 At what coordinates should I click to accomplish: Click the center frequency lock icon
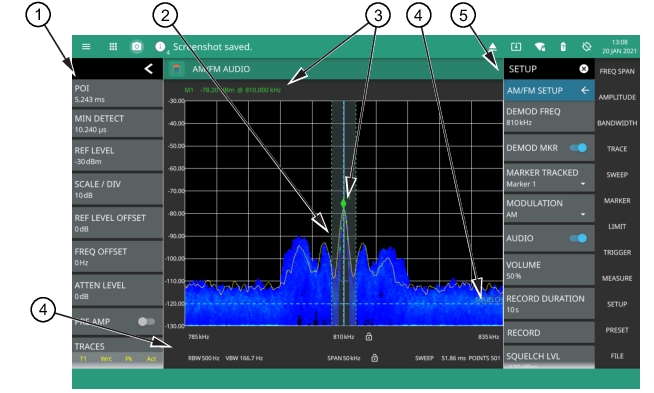coord(369,336)
